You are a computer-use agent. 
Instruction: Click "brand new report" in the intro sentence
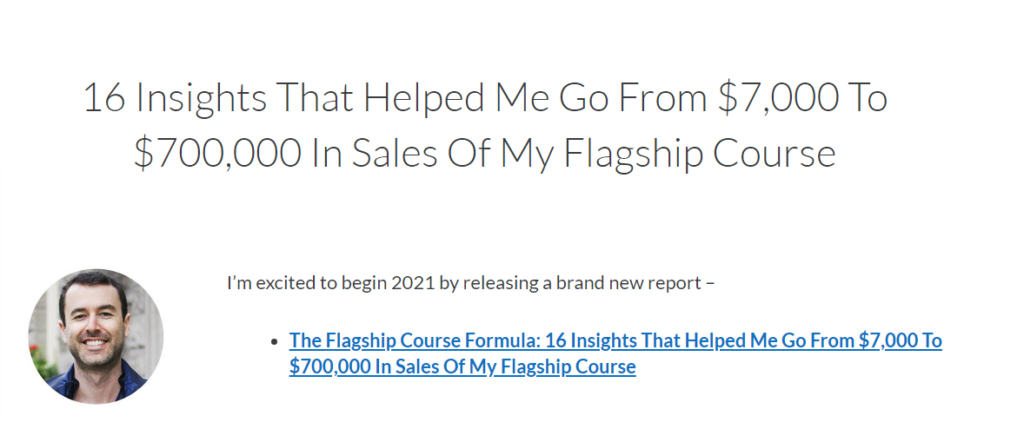tap(636, 283)
